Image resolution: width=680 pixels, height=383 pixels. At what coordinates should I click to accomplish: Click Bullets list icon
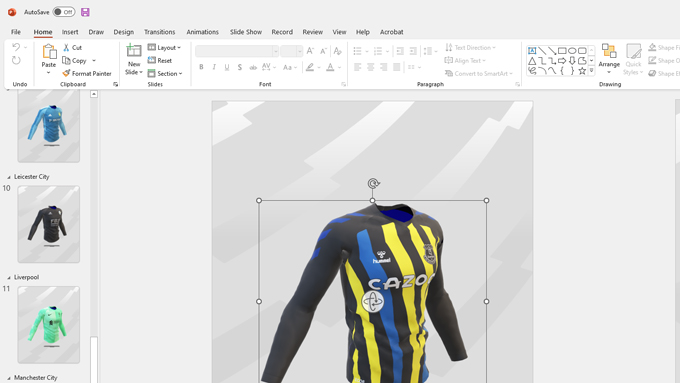[357, 51]
